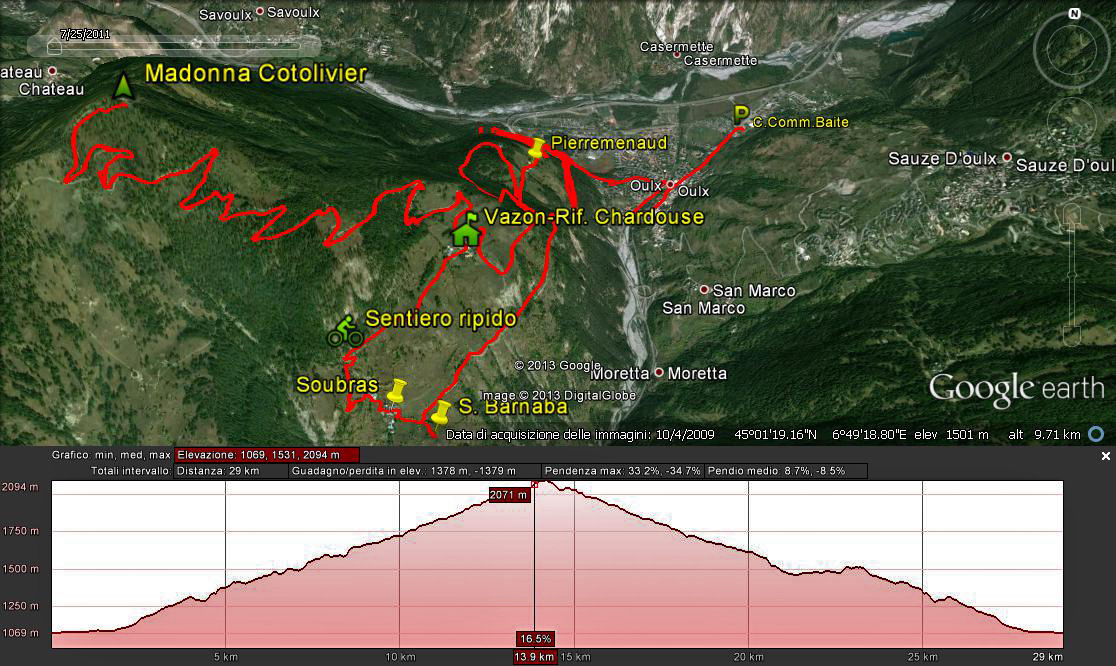Click the Madonna Cotolivier green arrow marker

point(124,86)
